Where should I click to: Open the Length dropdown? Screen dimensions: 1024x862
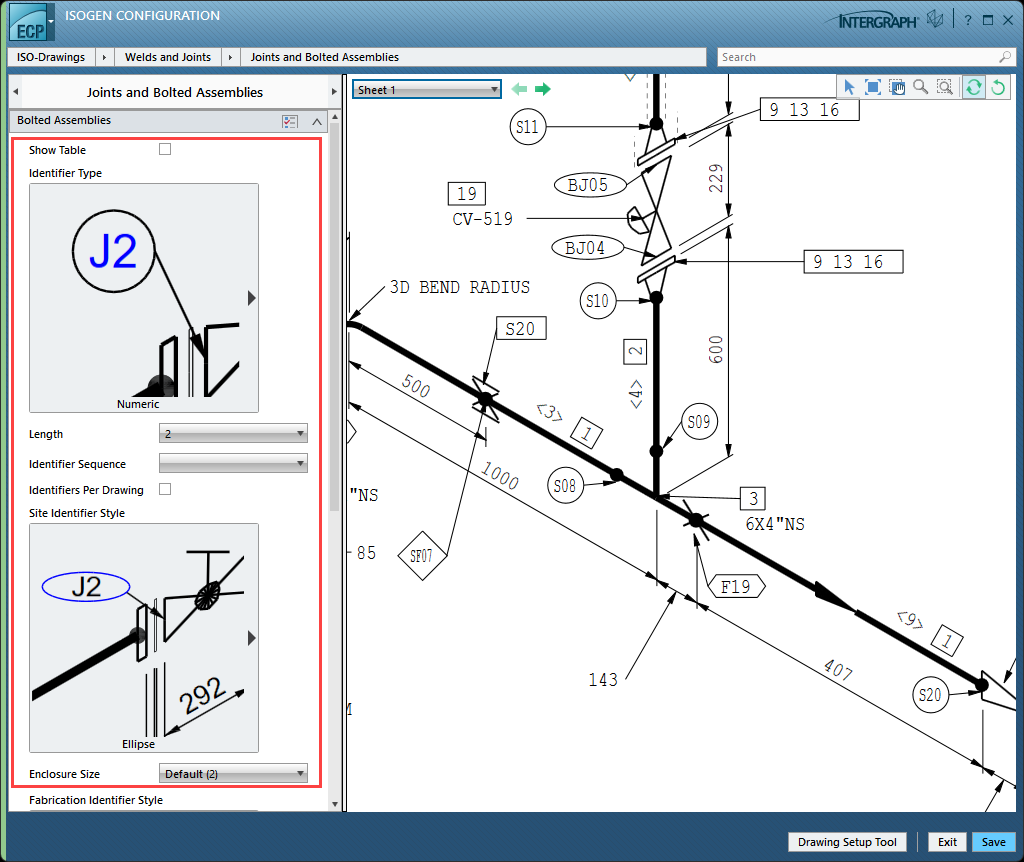(233, 434)
